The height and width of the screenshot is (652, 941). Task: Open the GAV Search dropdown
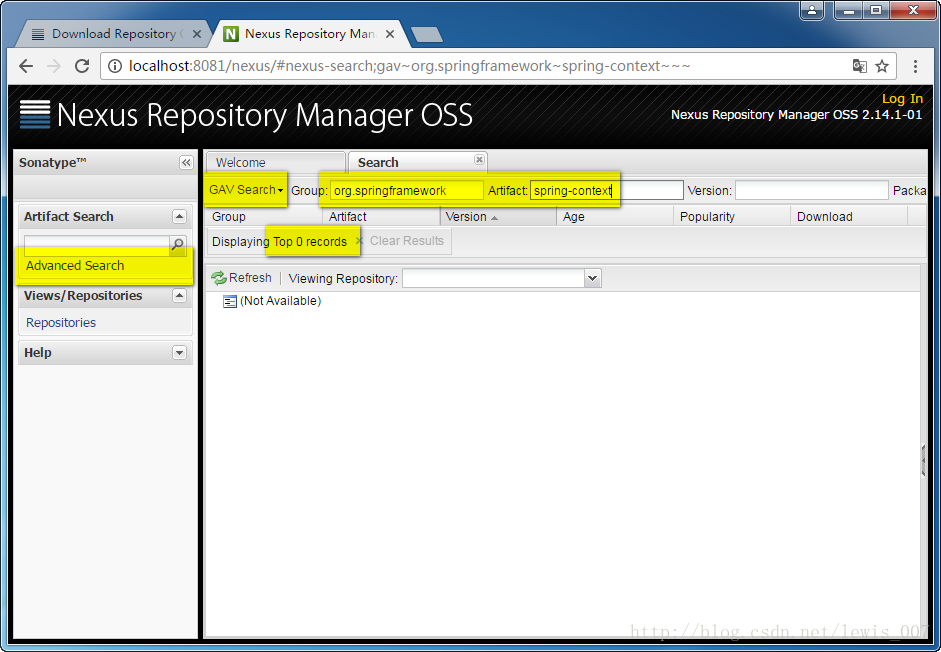point(246,190)
